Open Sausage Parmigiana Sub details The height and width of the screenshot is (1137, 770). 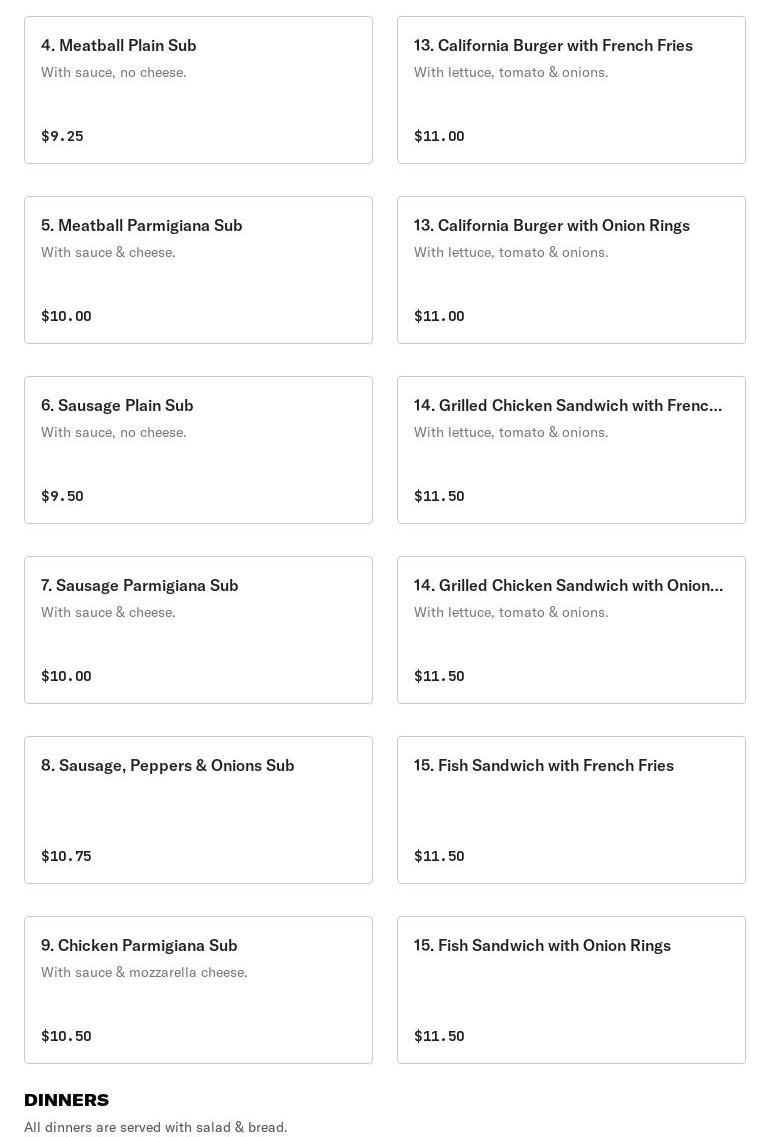(x=198, y=630)
